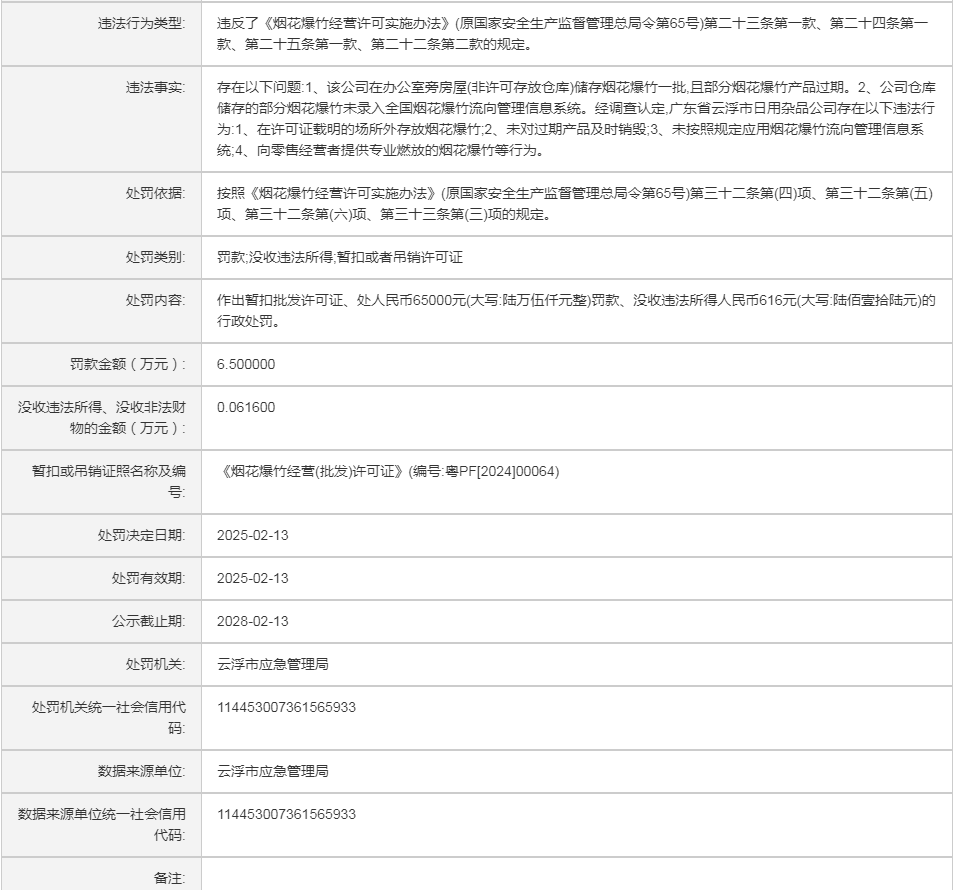The image size is (954, 890).
Task: Click the 暂扣或吊销证照名称及编号 label
Action: pos(108,481)
